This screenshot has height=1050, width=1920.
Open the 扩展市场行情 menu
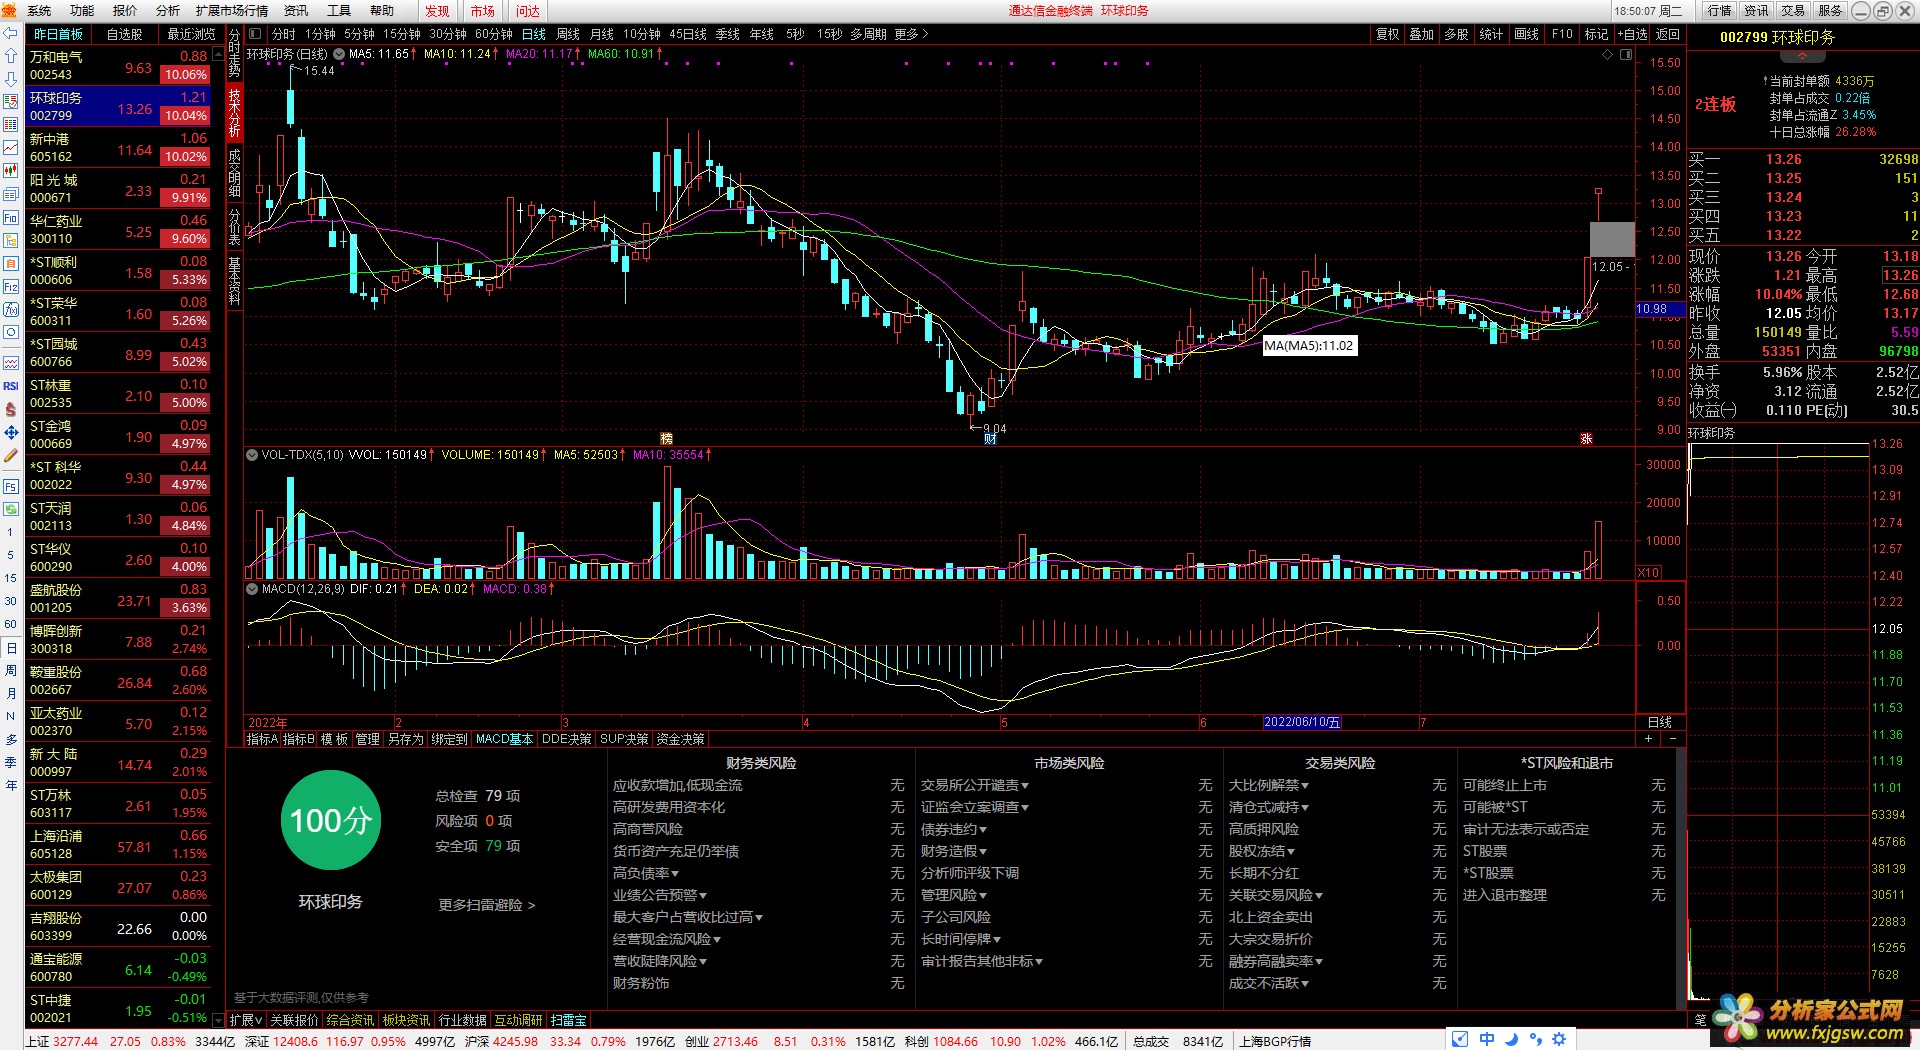pyautogui.click(x=232, y=11)
